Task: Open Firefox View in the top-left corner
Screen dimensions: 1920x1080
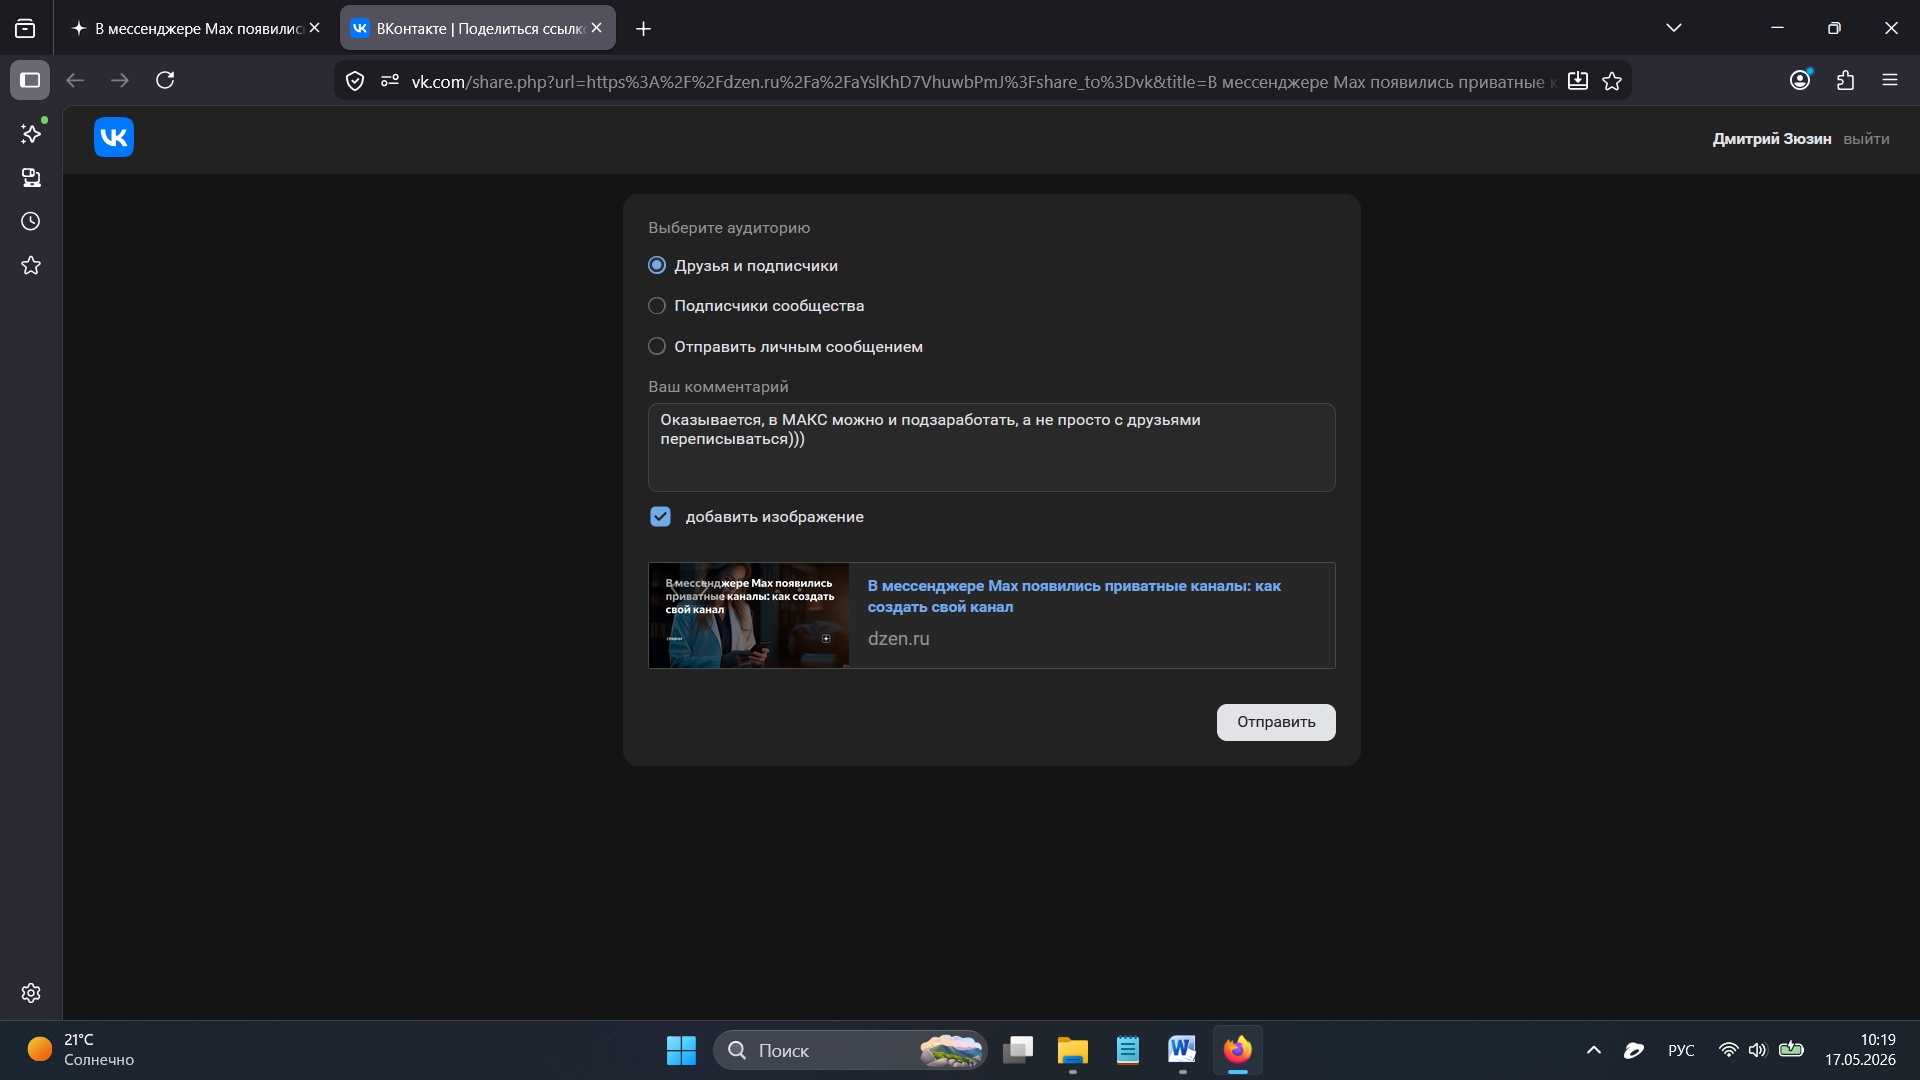Action: point(25,29)
